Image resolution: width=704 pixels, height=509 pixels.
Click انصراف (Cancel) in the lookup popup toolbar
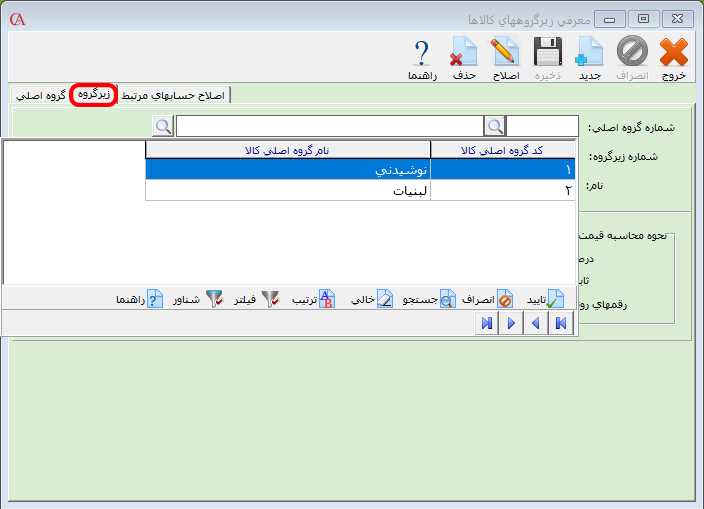[487, 299]
